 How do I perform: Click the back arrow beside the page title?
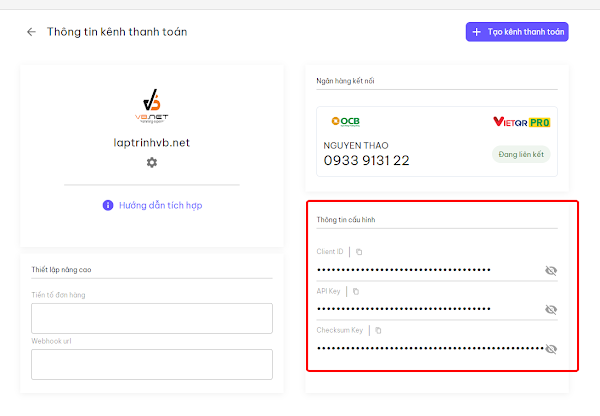(x=31, y=32)
